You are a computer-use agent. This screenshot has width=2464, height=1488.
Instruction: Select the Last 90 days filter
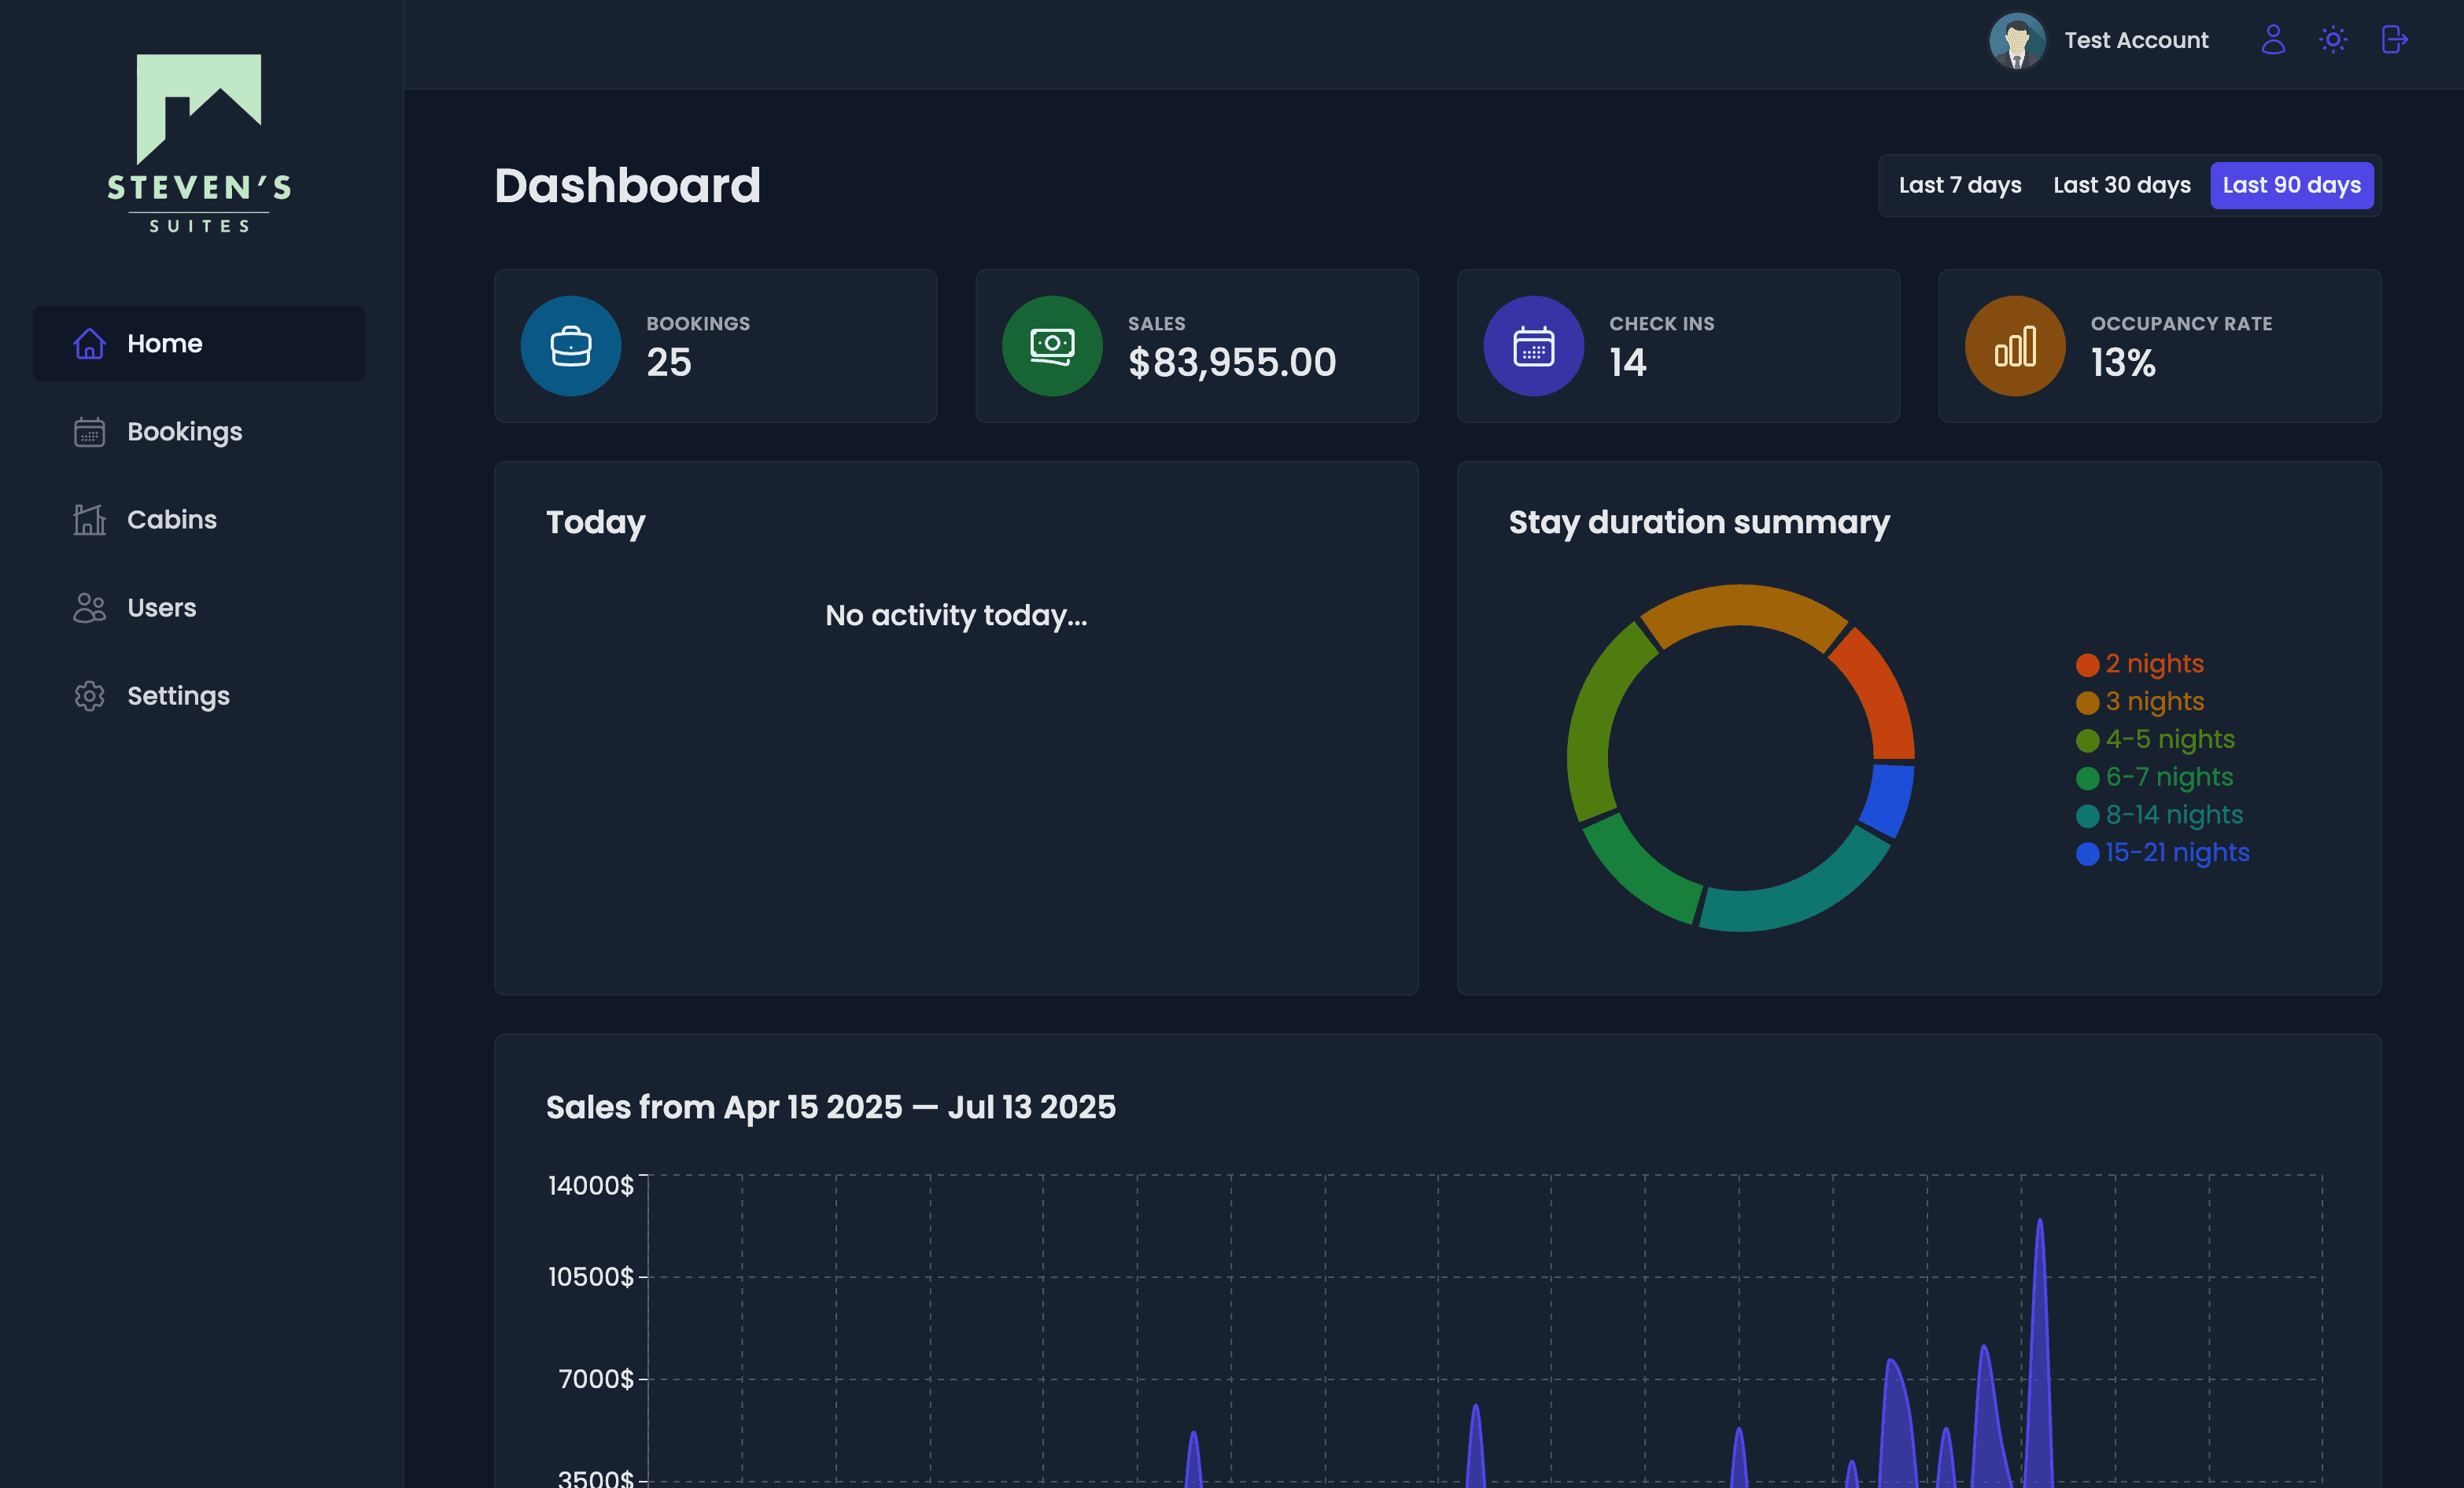pyautogui.click(x=2291, y=185)
